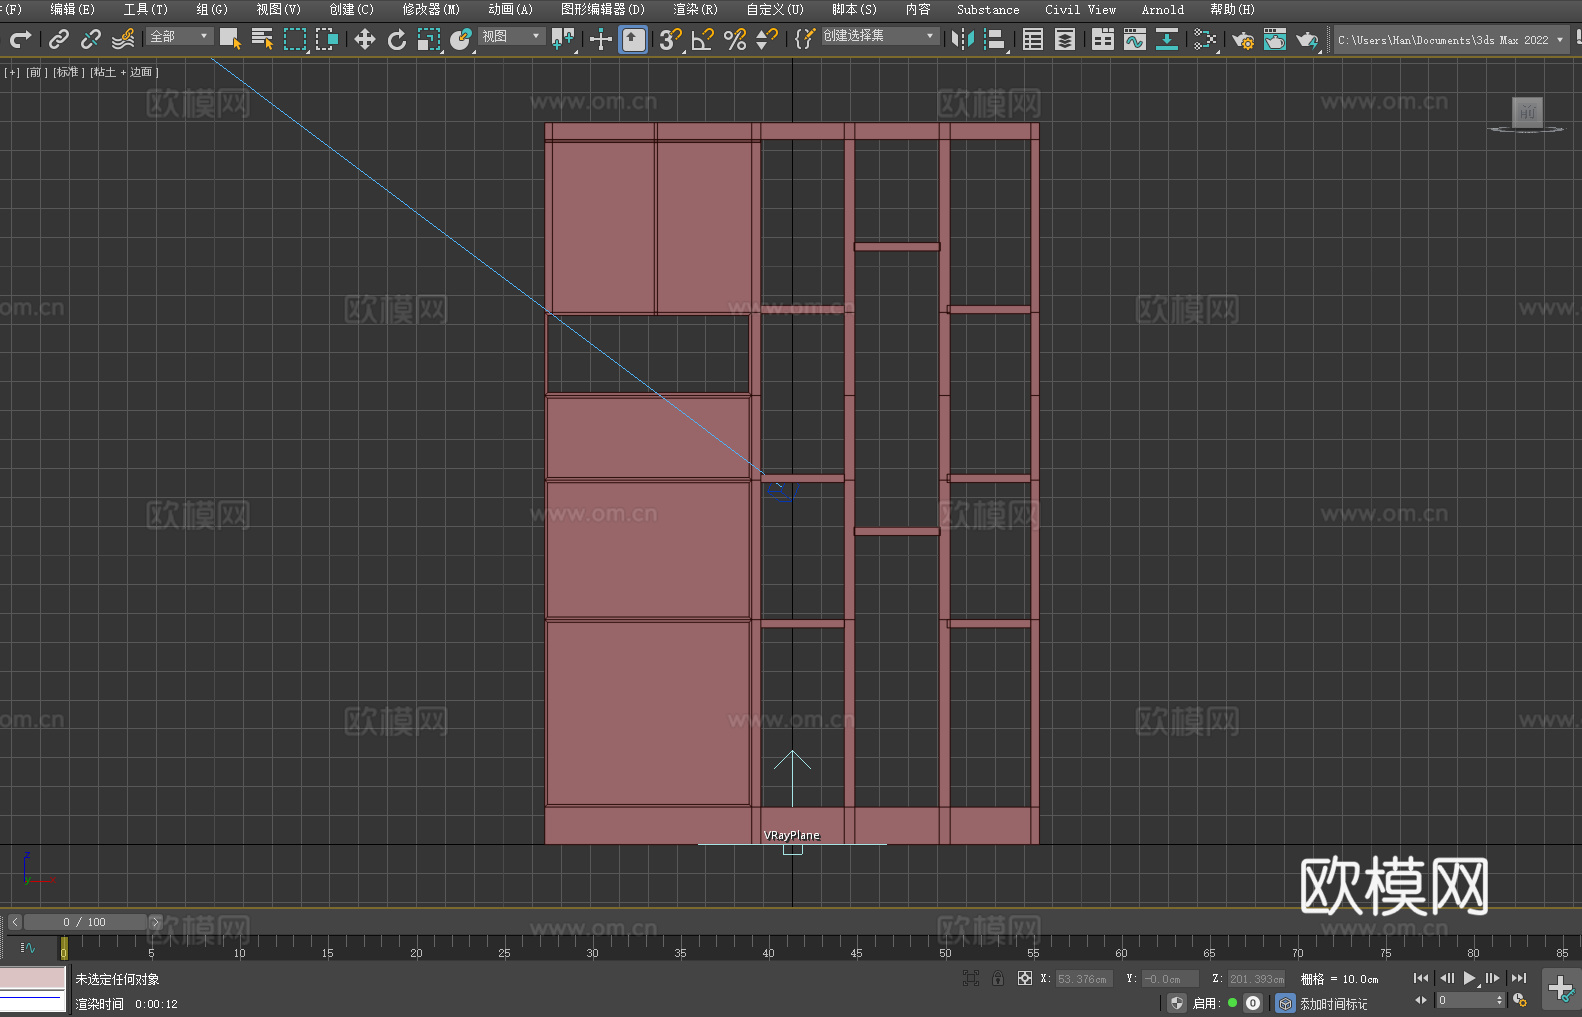Activate the Select and Rotate tool
Image resolution: width=1582 pixels, height=1017 pixels.
point(397,39)
